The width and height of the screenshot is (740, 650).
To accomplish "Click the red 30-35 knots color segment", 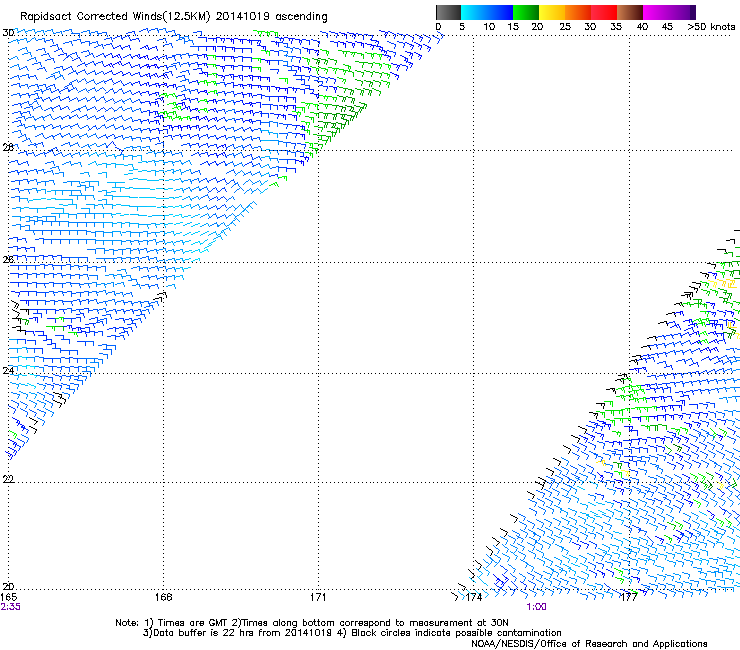I will click(604, 12).
